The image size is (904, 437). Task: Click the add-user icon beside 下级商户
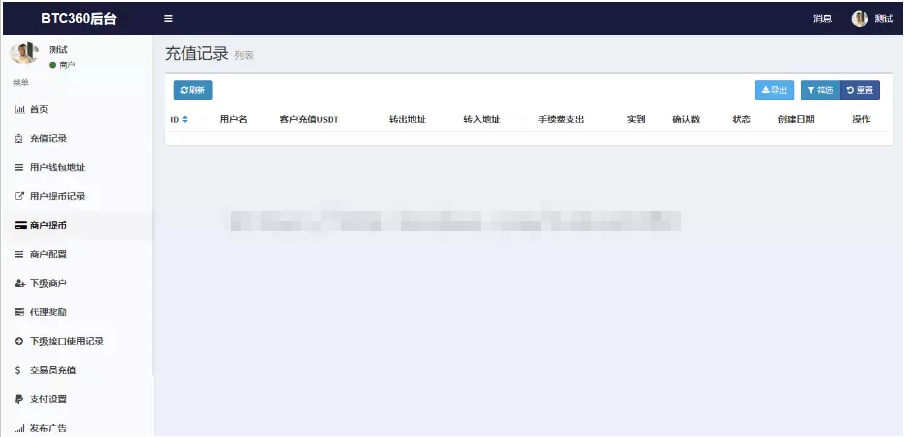pyautogui.click(x=20, y=283)
